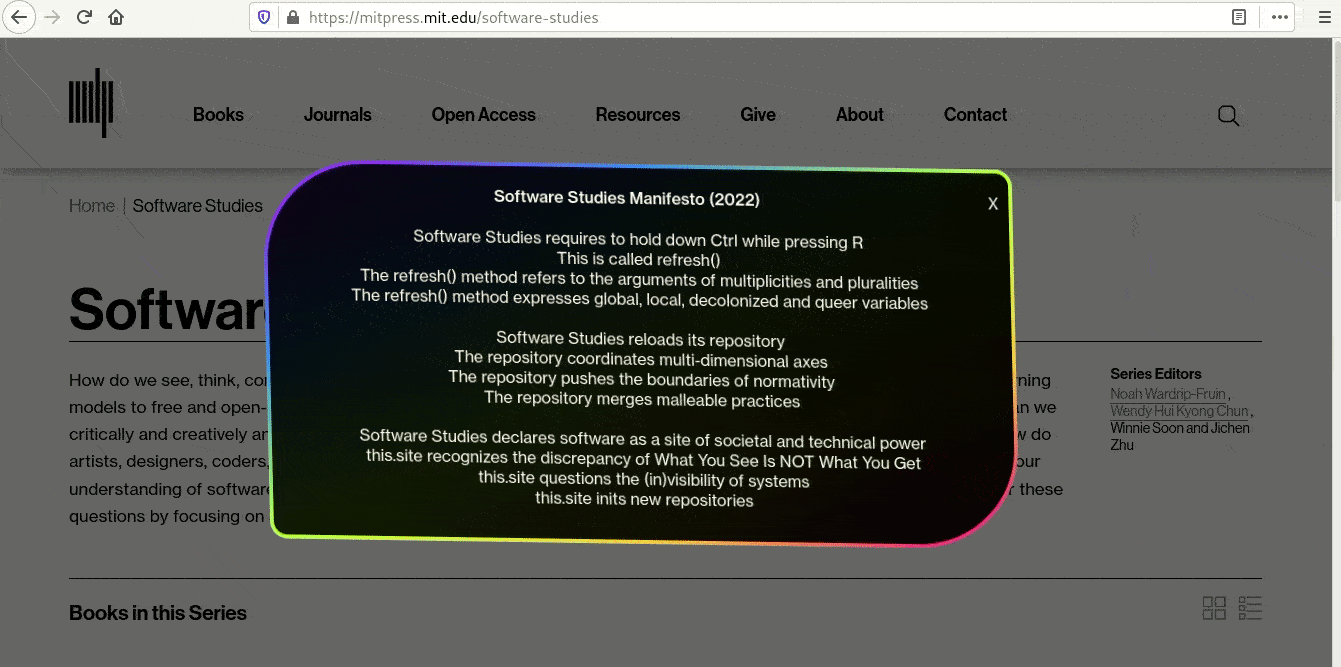Click the line 'This is called refresh()'
1341x667 pixels.
point(638,259)
